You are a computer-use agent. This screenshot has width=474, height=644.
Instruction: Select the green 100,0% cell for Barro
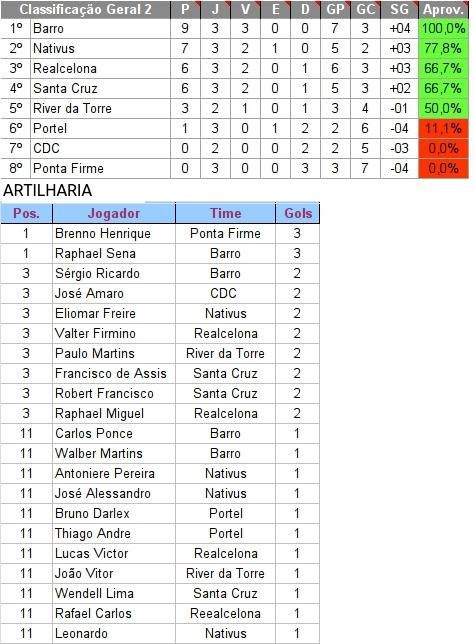click(444, 28)
